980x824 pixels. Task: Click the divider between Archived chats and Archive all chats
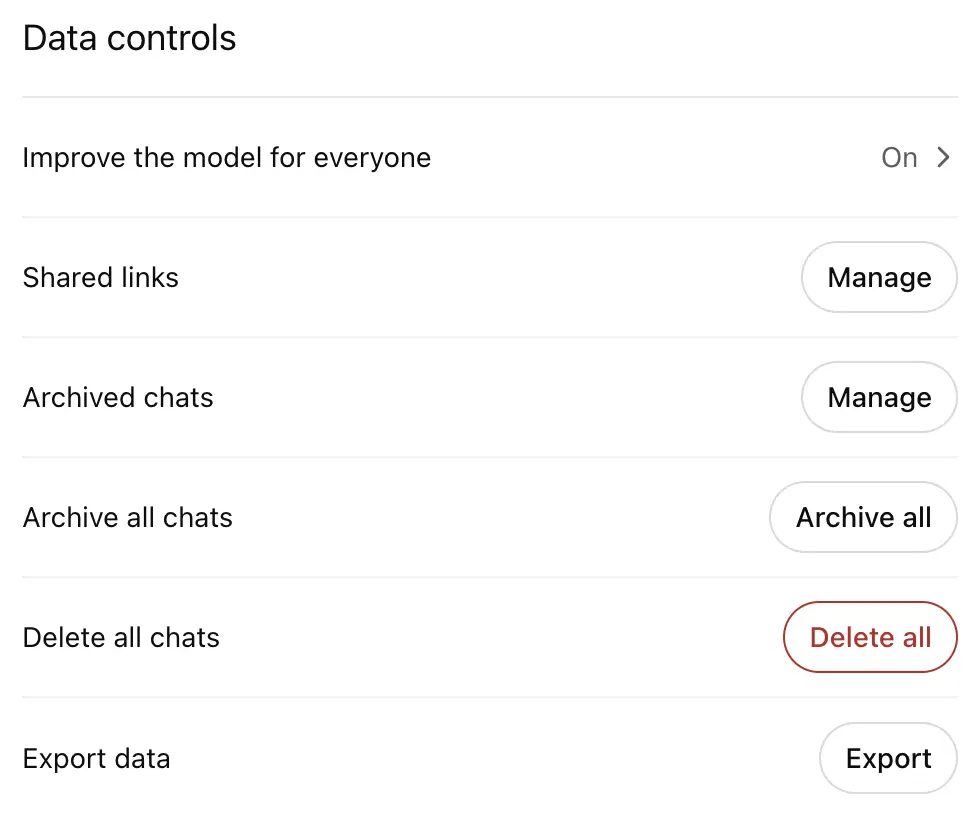point(489,457)
